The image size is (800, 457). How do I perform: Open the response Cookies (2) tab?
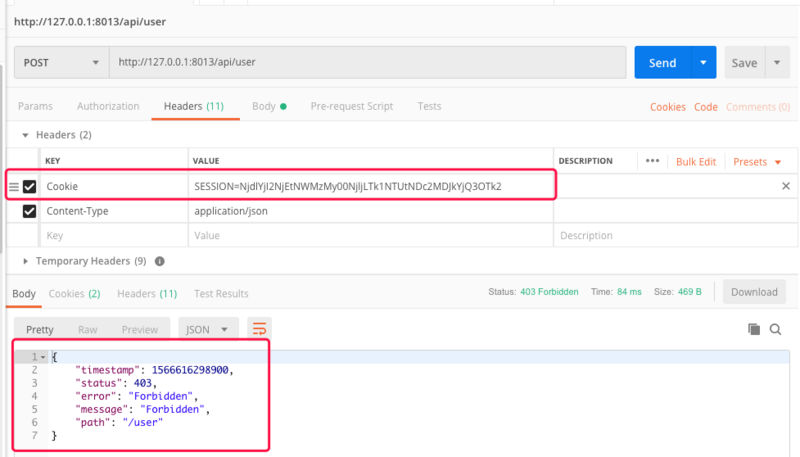pos(74,294)
